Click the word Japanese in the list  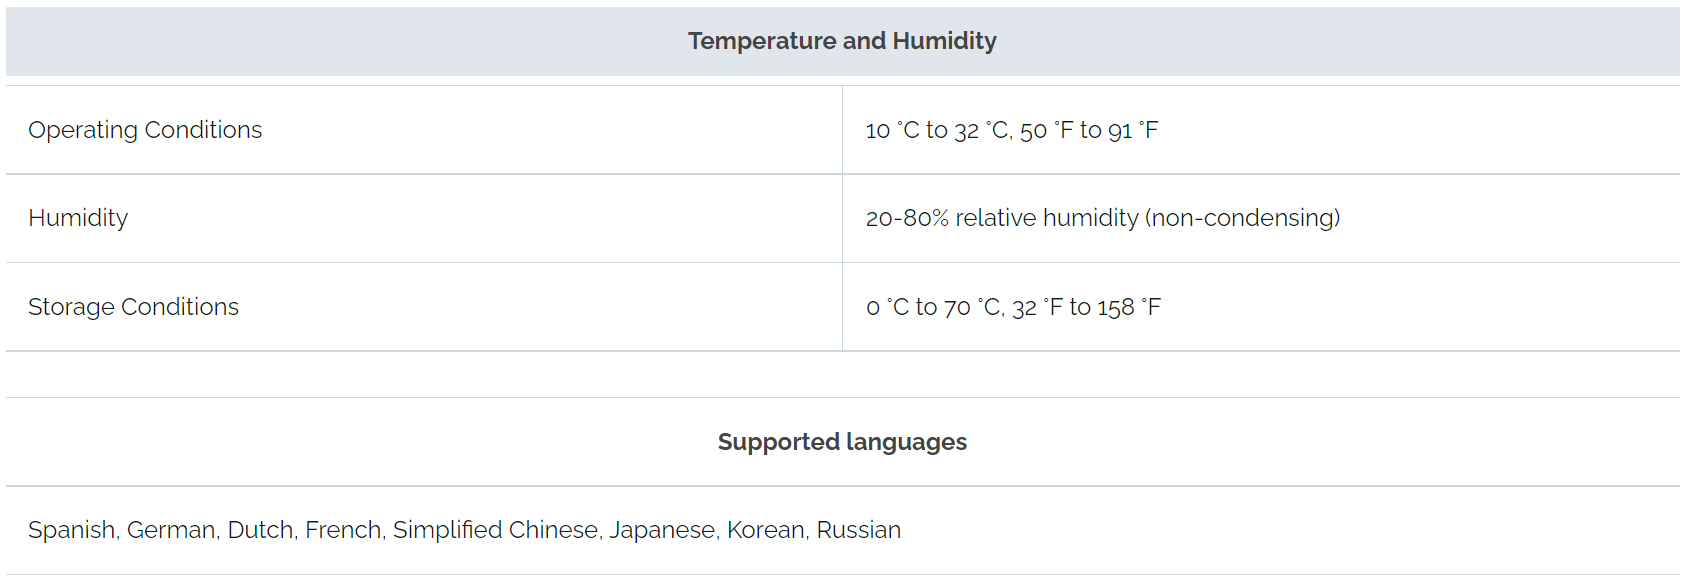pyautogui.click(x=662, y=530)
